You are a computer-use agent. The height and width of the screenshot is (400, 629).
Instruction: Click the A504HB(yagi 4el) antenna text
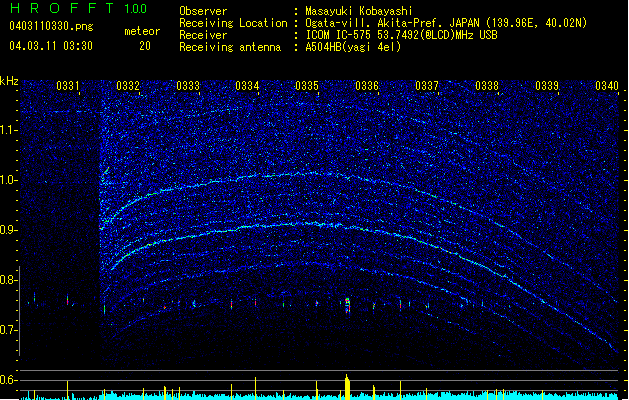[353, 47]
